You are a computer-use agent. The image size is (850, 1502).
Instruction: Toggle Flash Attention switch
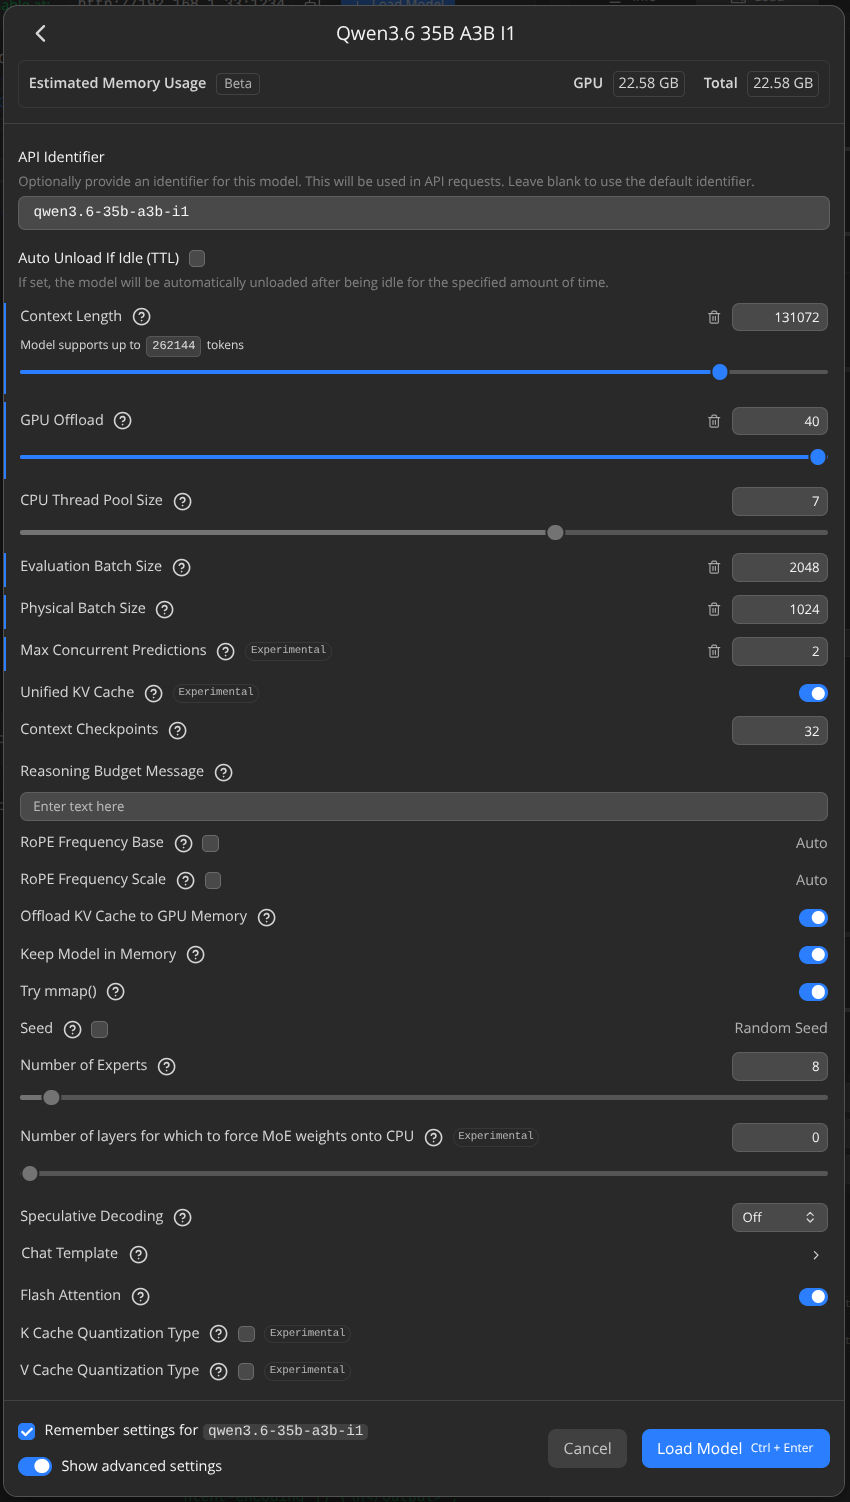pos(813,1297)
